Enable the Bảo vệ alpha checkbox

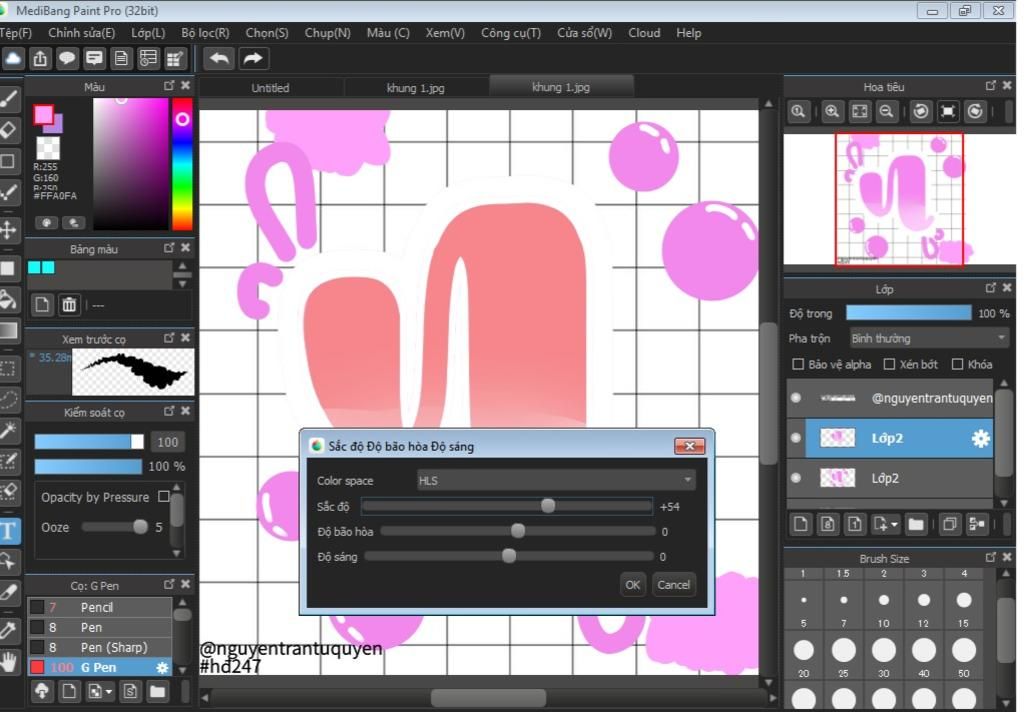pyautogui.click(x=797, y=364)
